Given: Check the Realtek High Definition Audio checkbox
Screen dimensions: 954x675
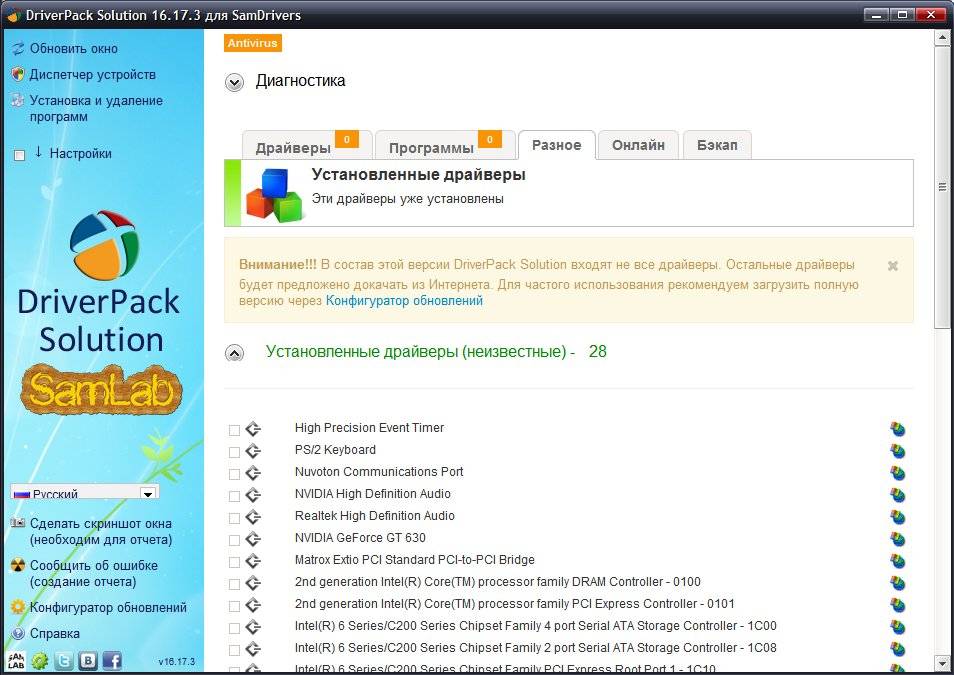Looking at the screenshot, I should 234,518.
